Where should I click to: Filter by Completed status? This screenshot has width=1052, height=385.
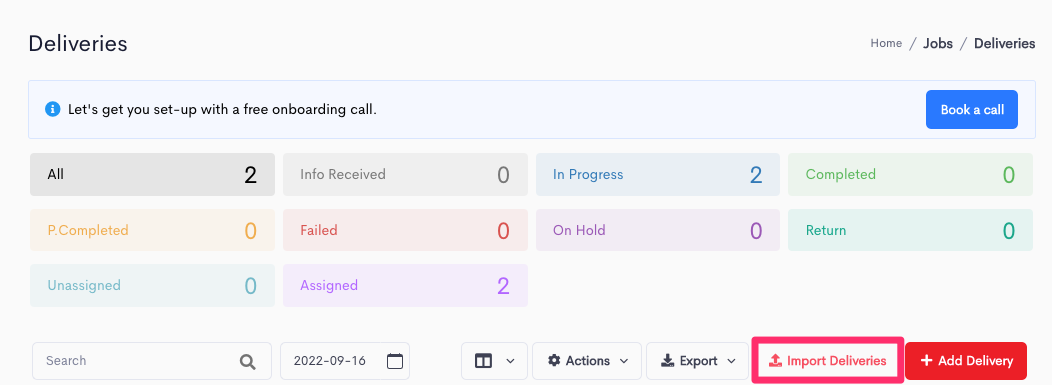click(910, 174)
